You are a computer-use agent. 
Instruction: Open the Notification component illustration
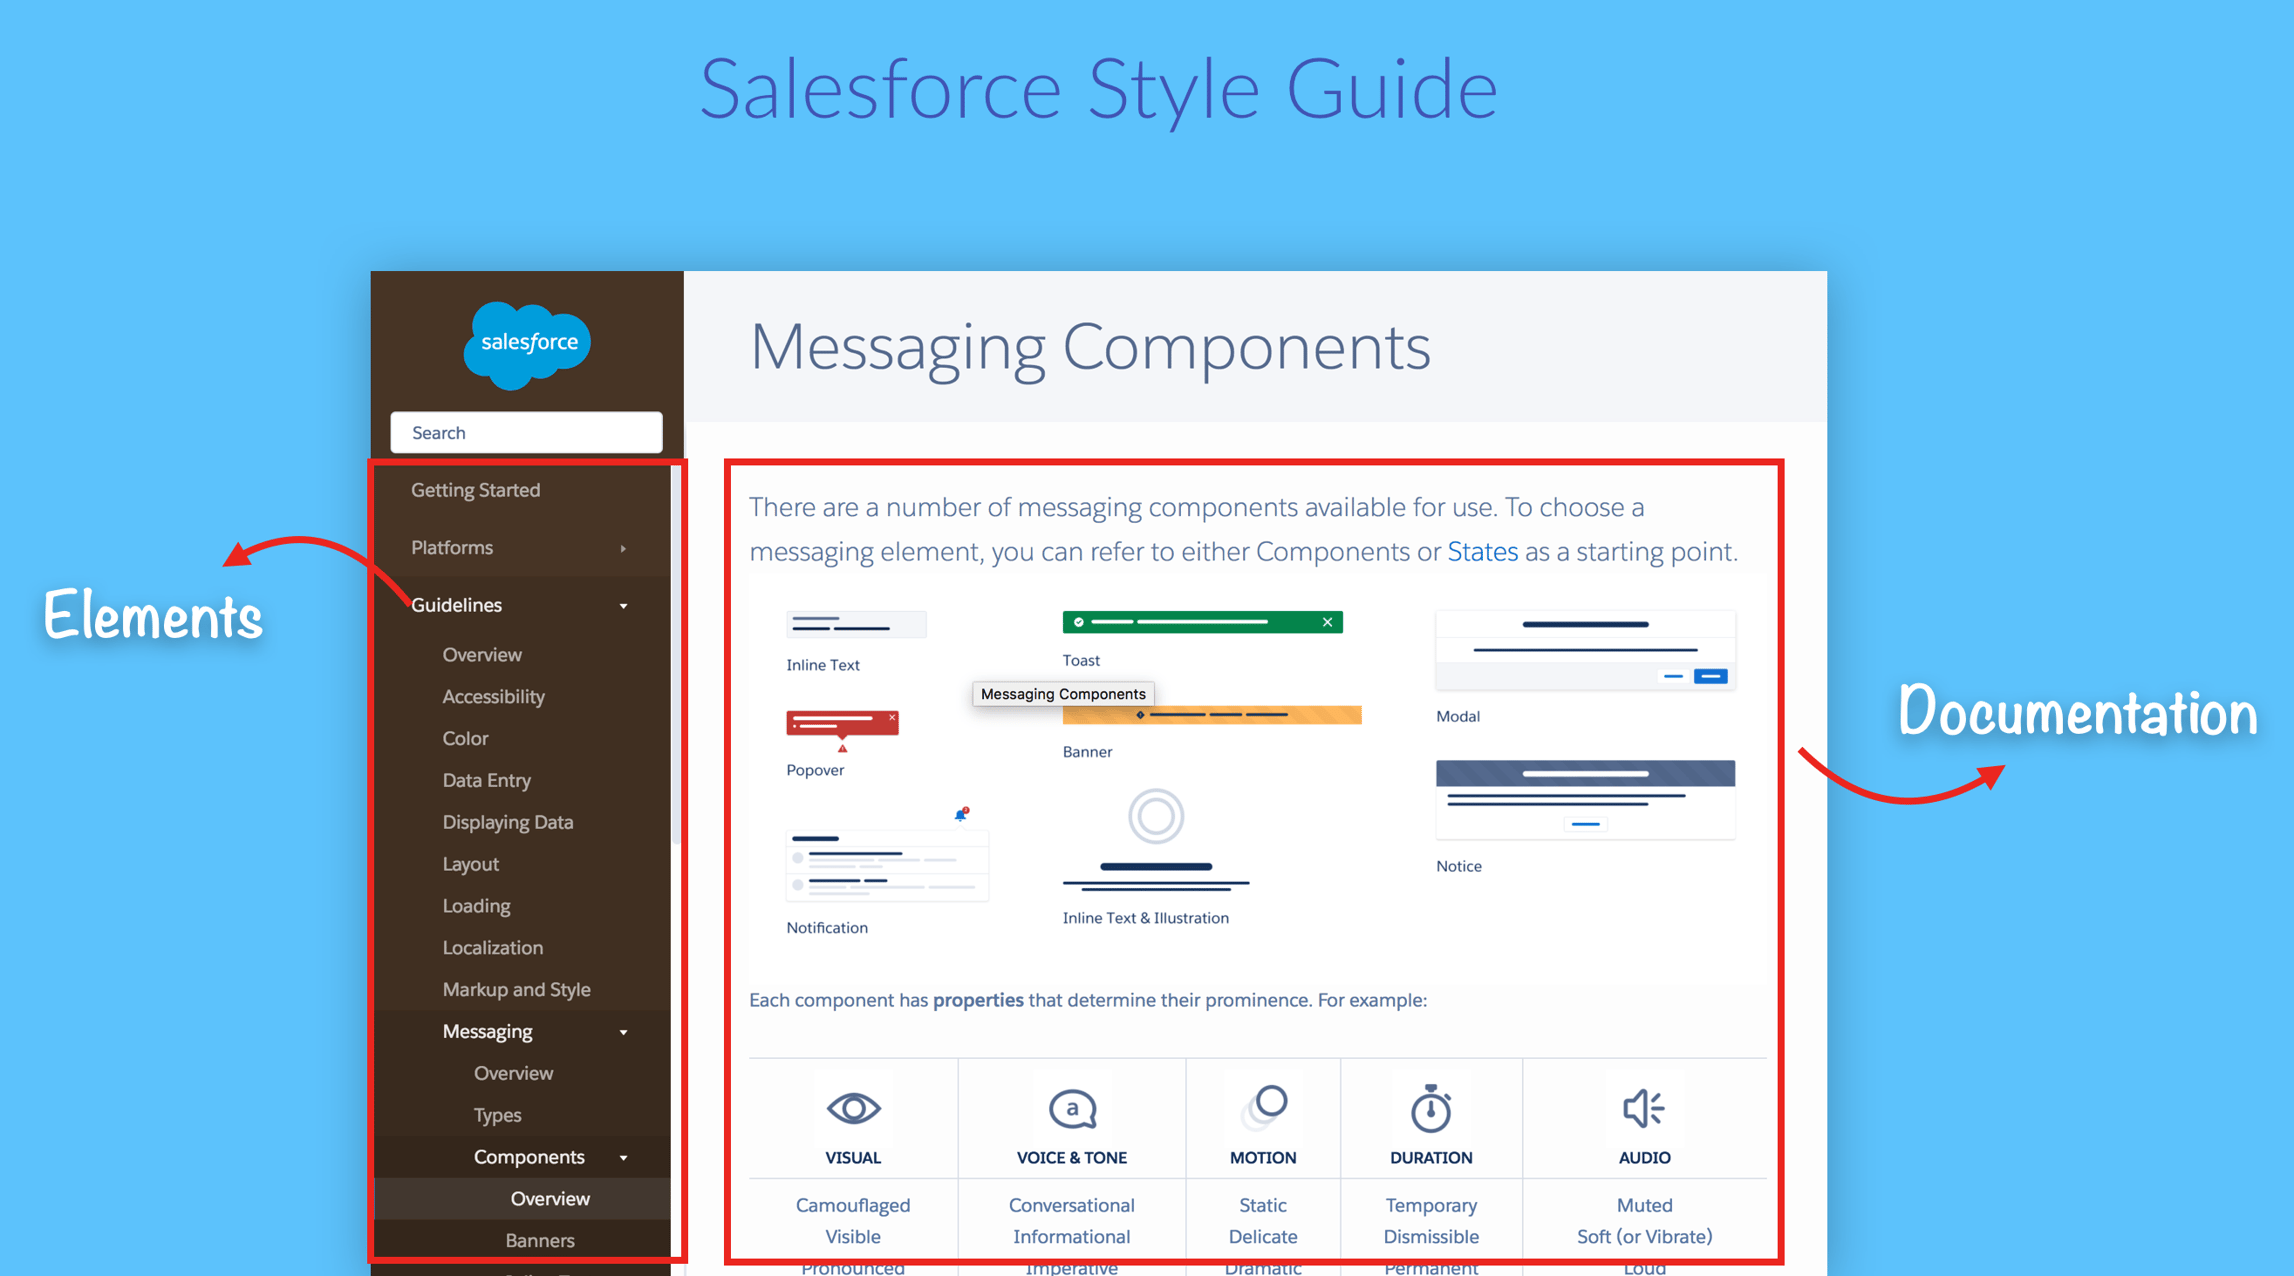click(x=887, y=866)
